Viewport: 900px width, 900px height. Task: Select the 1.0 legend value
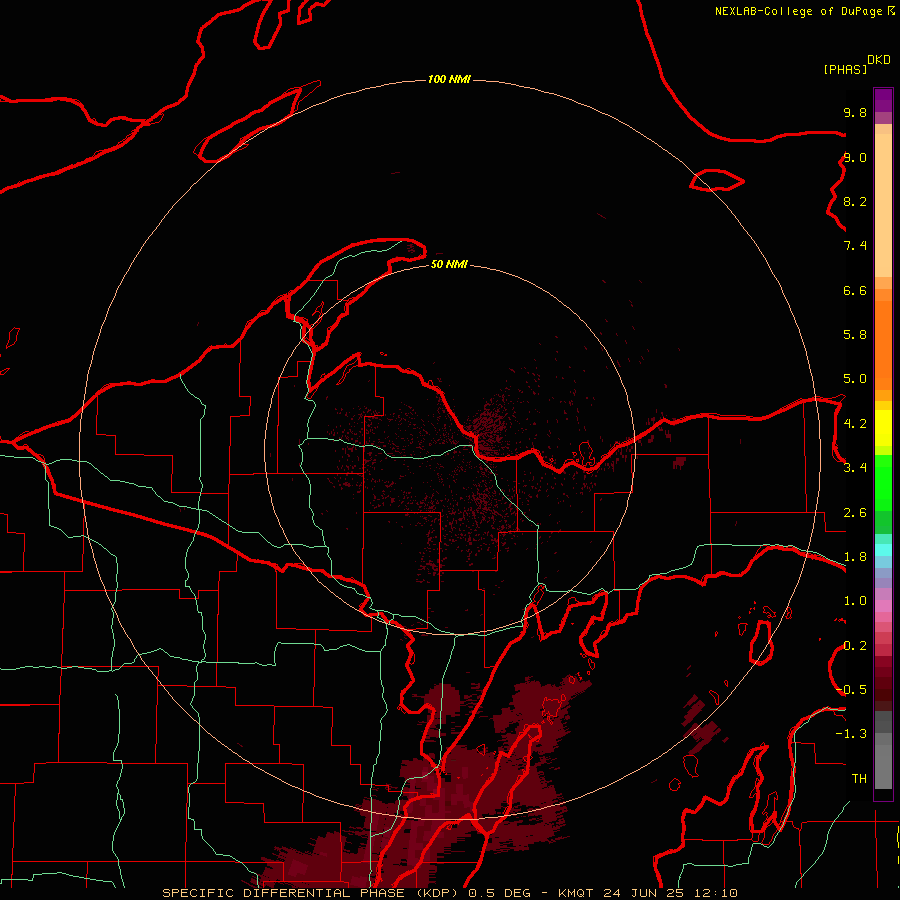855,601
